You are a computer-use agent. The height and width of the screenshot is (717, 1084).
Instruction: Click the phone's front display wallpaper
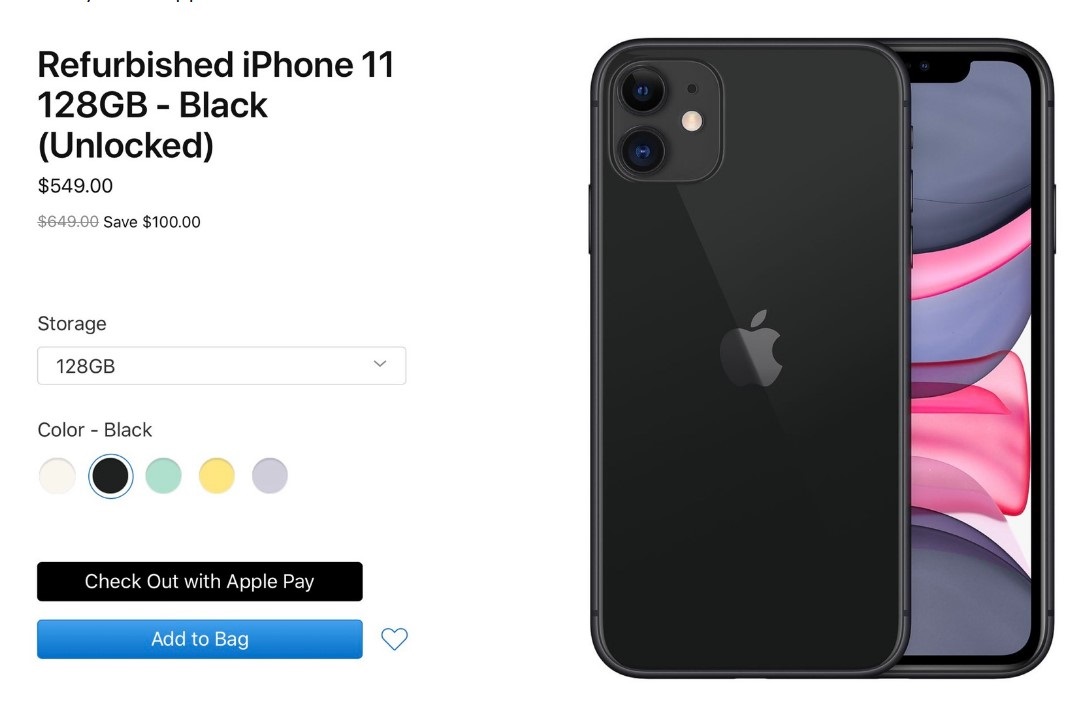point(971,360)
